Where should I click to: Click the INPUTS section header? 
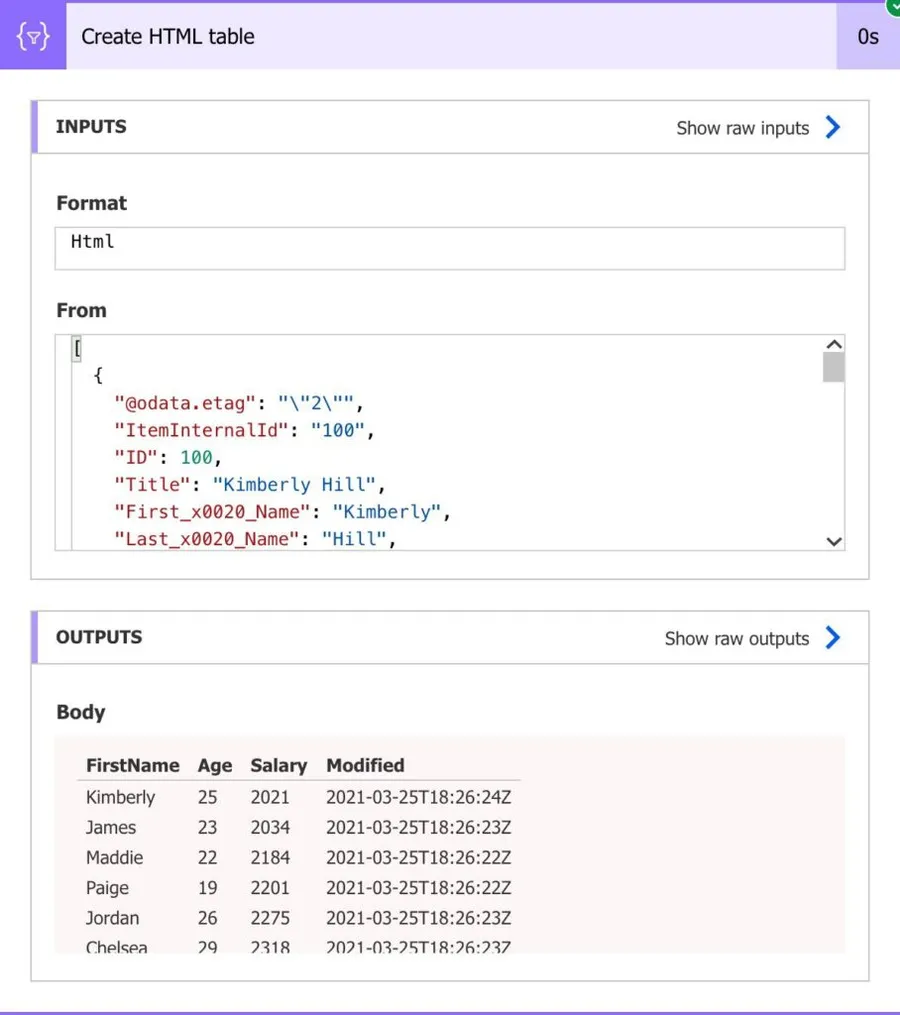tap(91, 127)
